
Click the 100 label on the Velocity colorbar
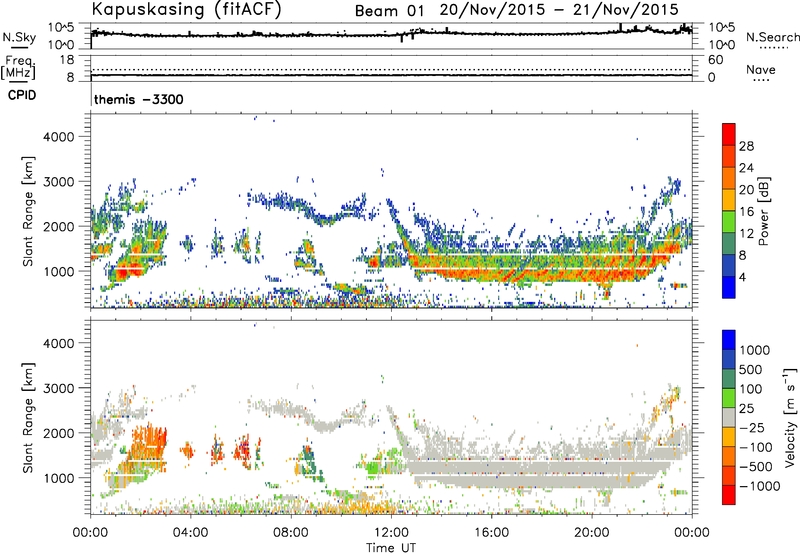click(x=751, y=389)
